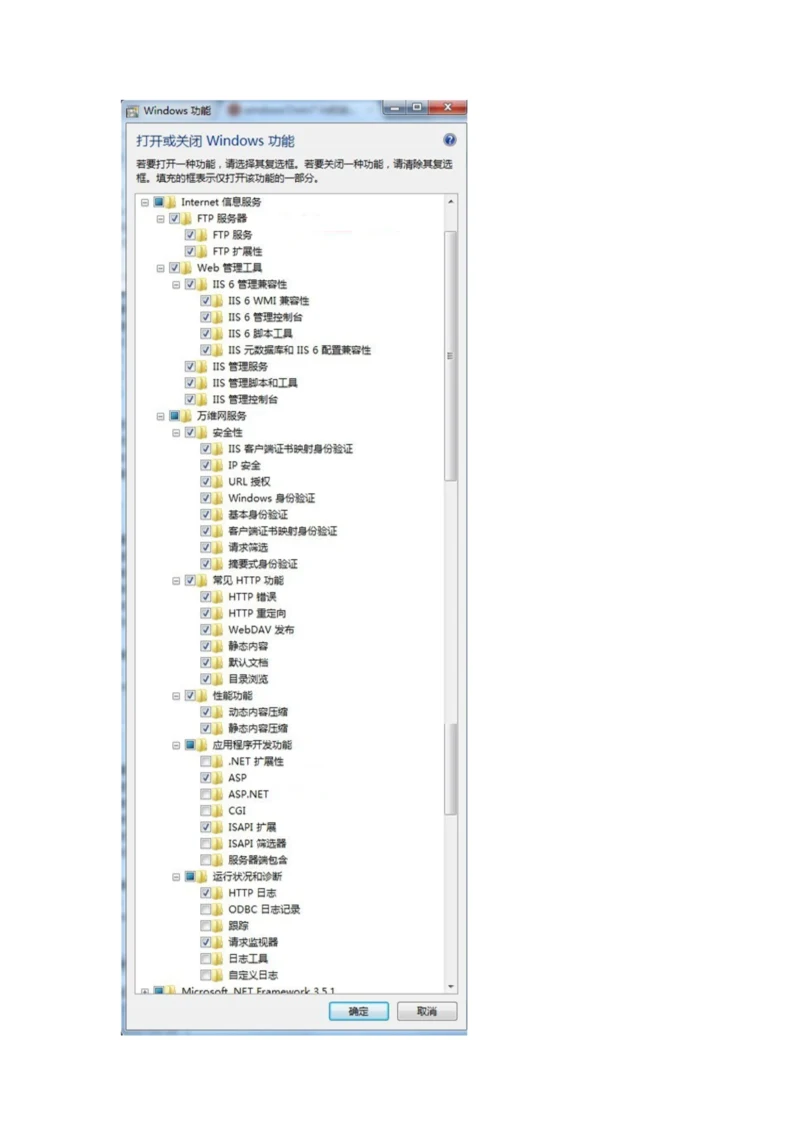Select the 请求筛选 row text
The width and height of the screenshot is (800, 1131).
[247, 547]
